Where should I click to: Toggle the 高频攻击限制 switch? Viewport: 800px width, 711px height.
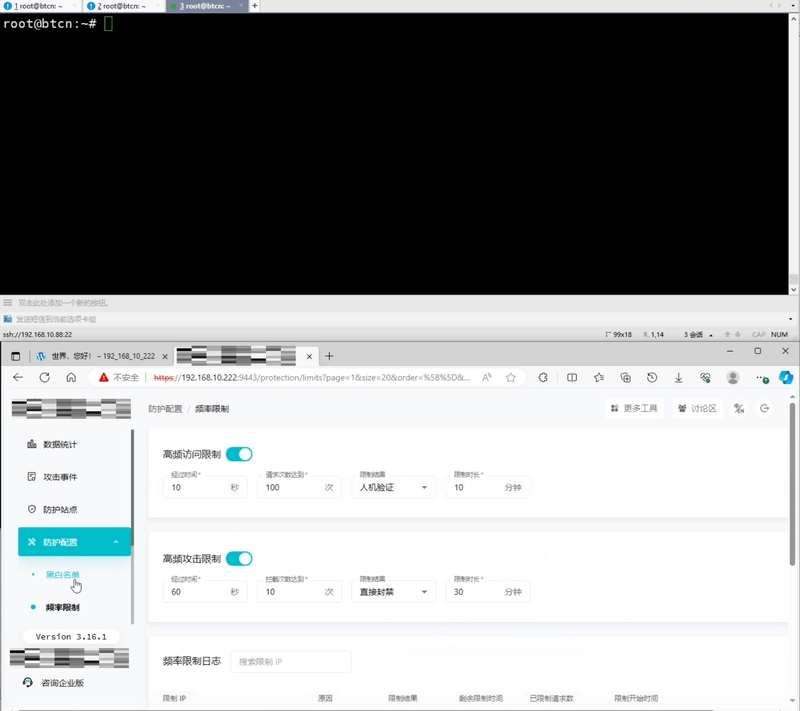click(239, 558)
